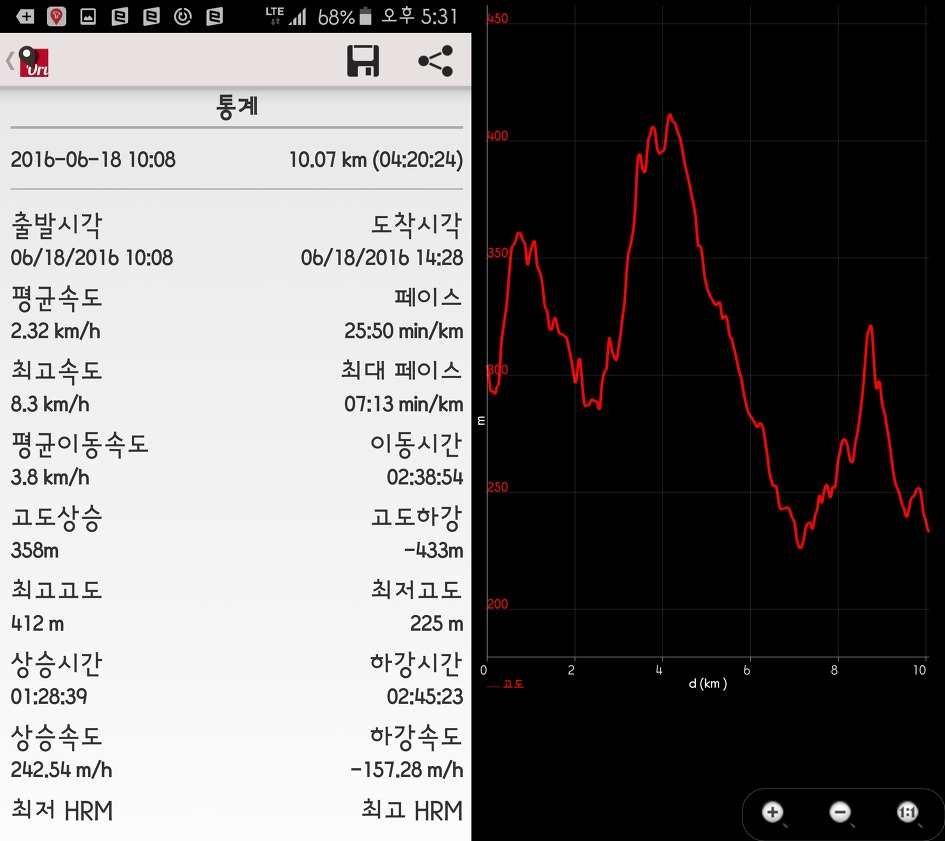Tap the 최저고도 label
Image resolution: width=945 pixels, height=841 pixels.
point(416,590)
